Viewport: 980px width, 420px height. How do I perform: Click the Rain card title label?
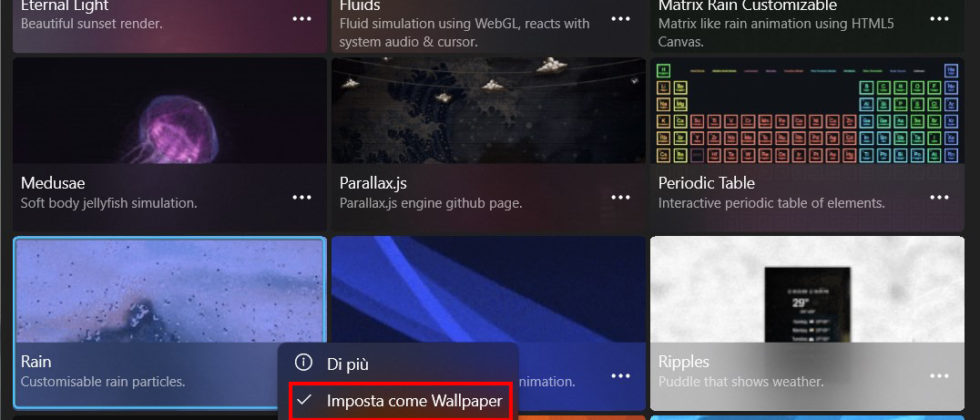36,362
